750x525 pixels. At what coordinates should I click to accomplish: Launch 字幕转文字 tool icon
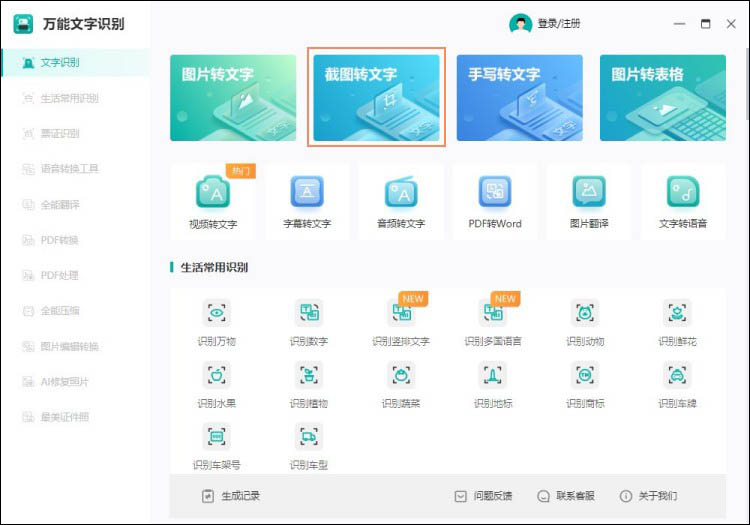pos(307,192)
